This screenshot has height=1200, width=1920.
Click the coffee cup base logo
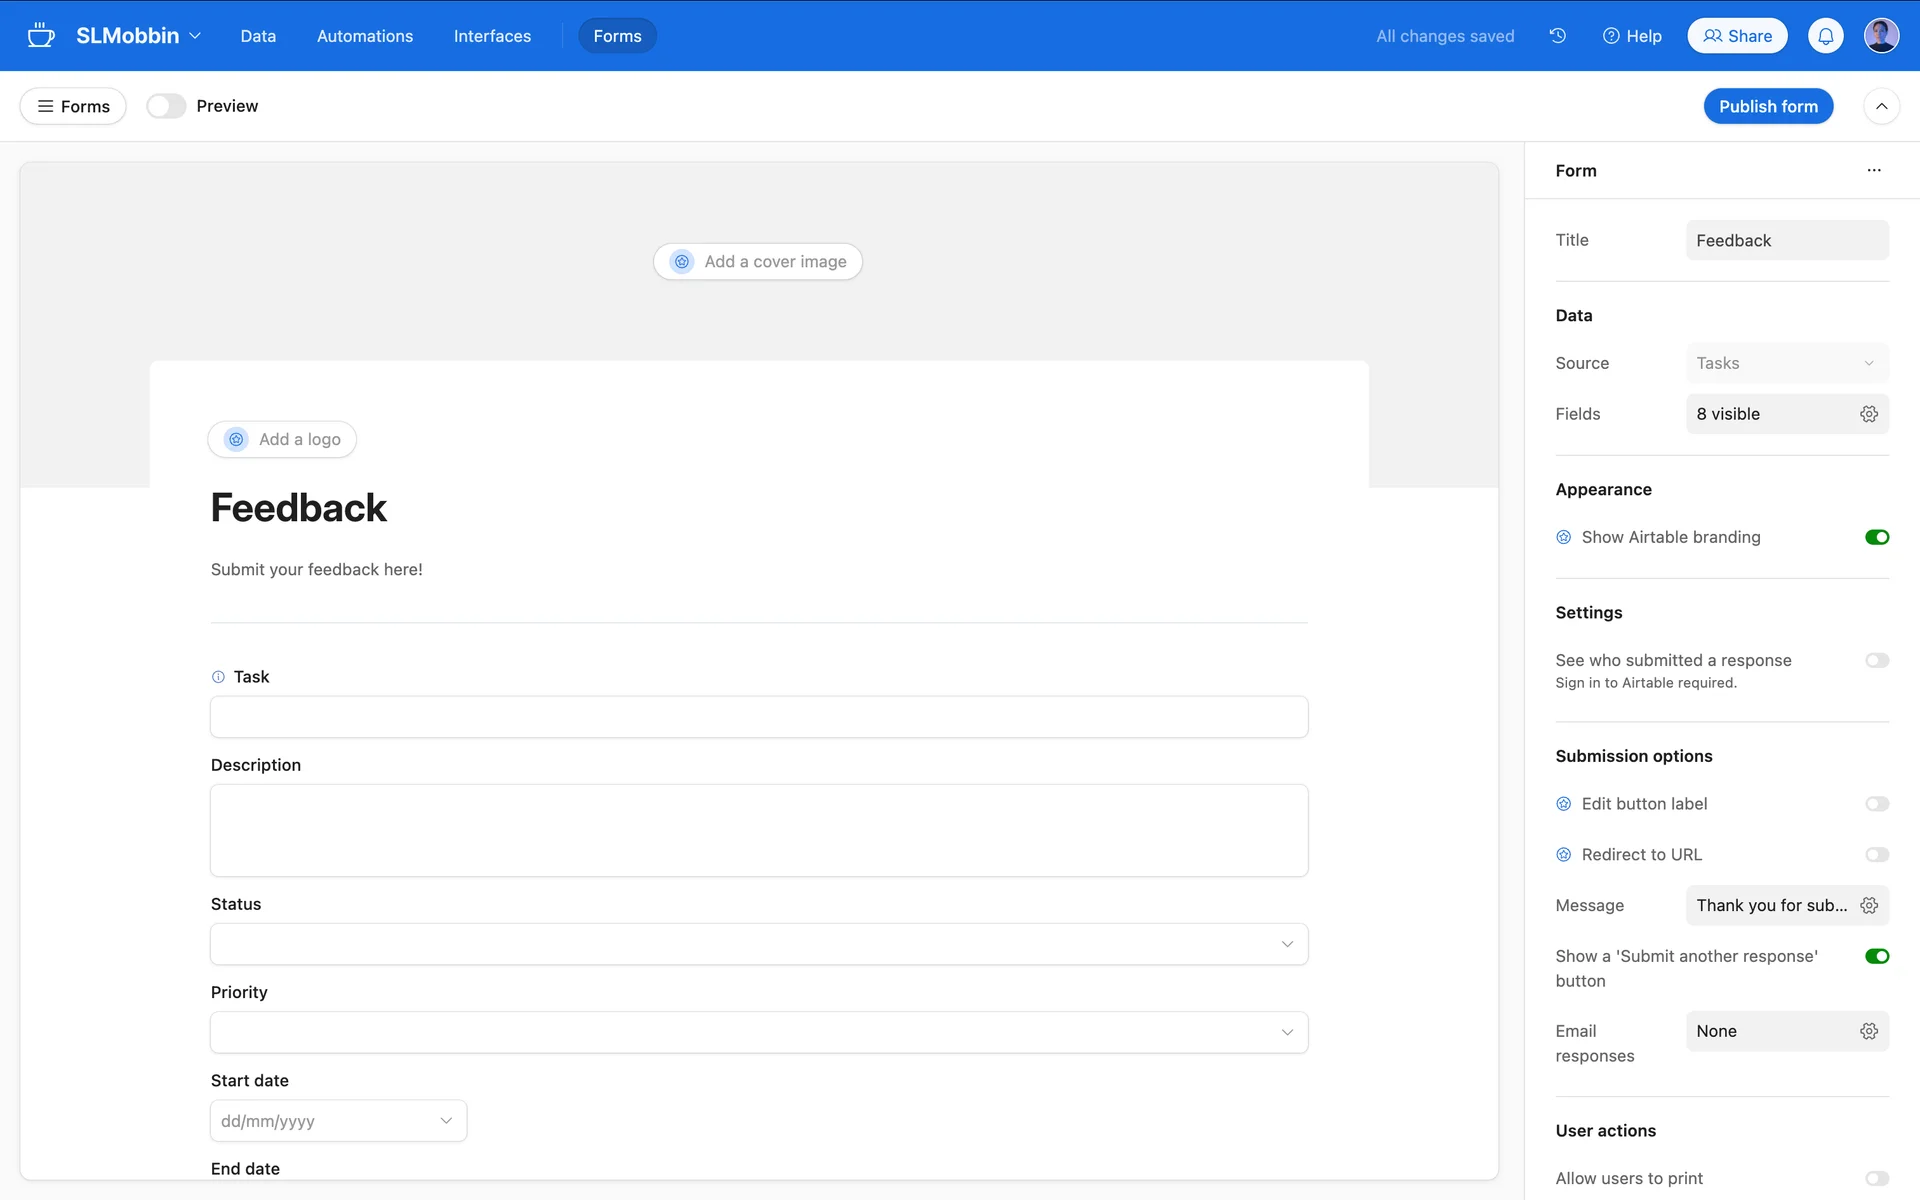pos(41,36)
